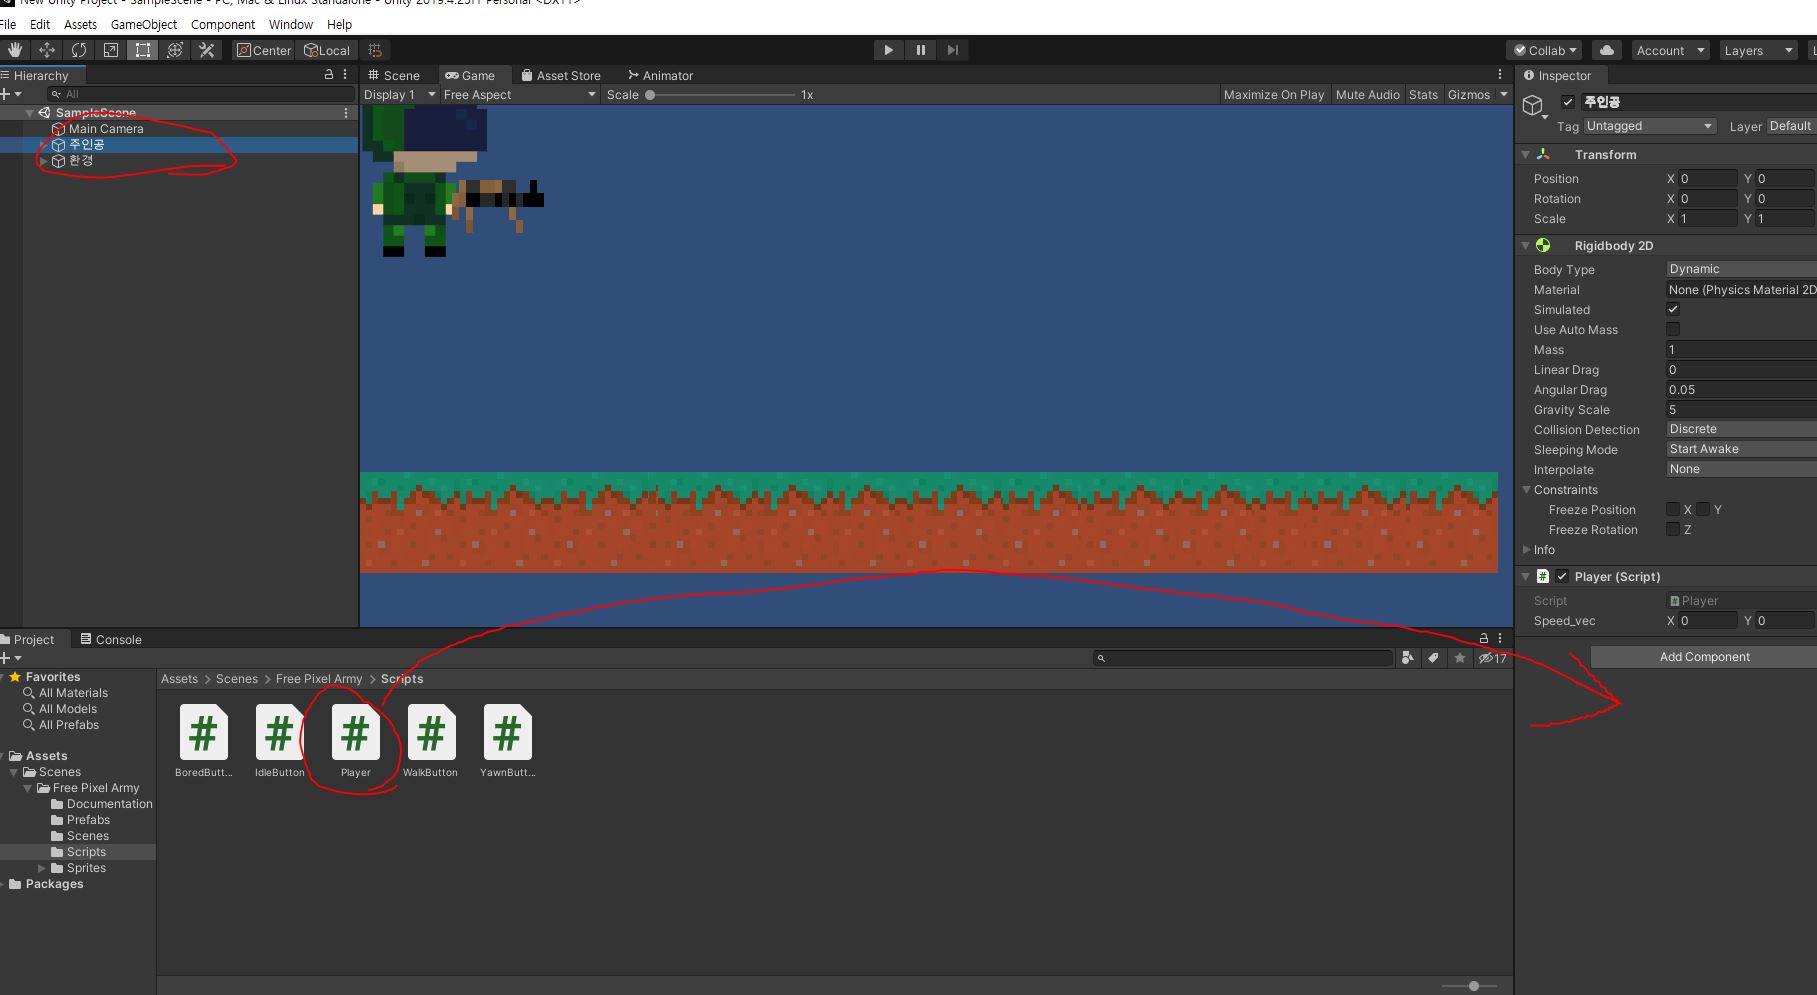Select the Rotate tool
Image resolution: width=1817 pixels, height=995 pixels.
click(x=79, y=50)
